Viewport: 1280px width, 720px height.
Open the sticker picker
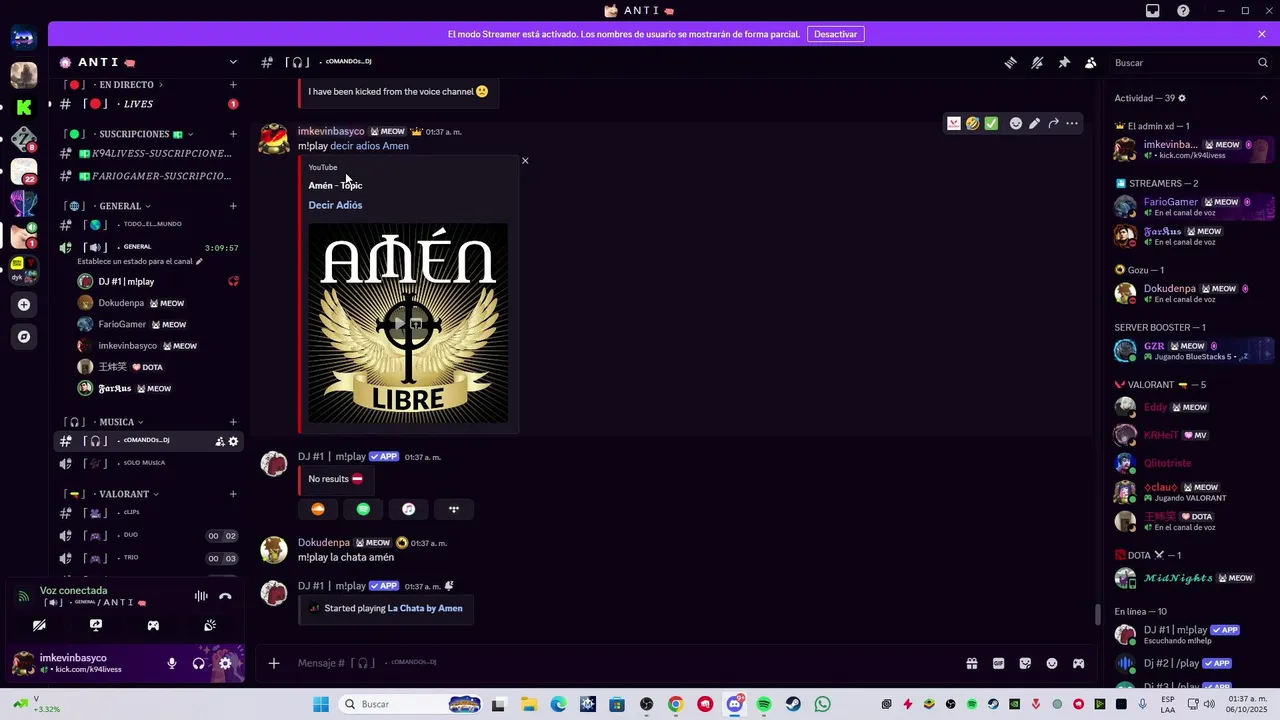[1025, 663]
